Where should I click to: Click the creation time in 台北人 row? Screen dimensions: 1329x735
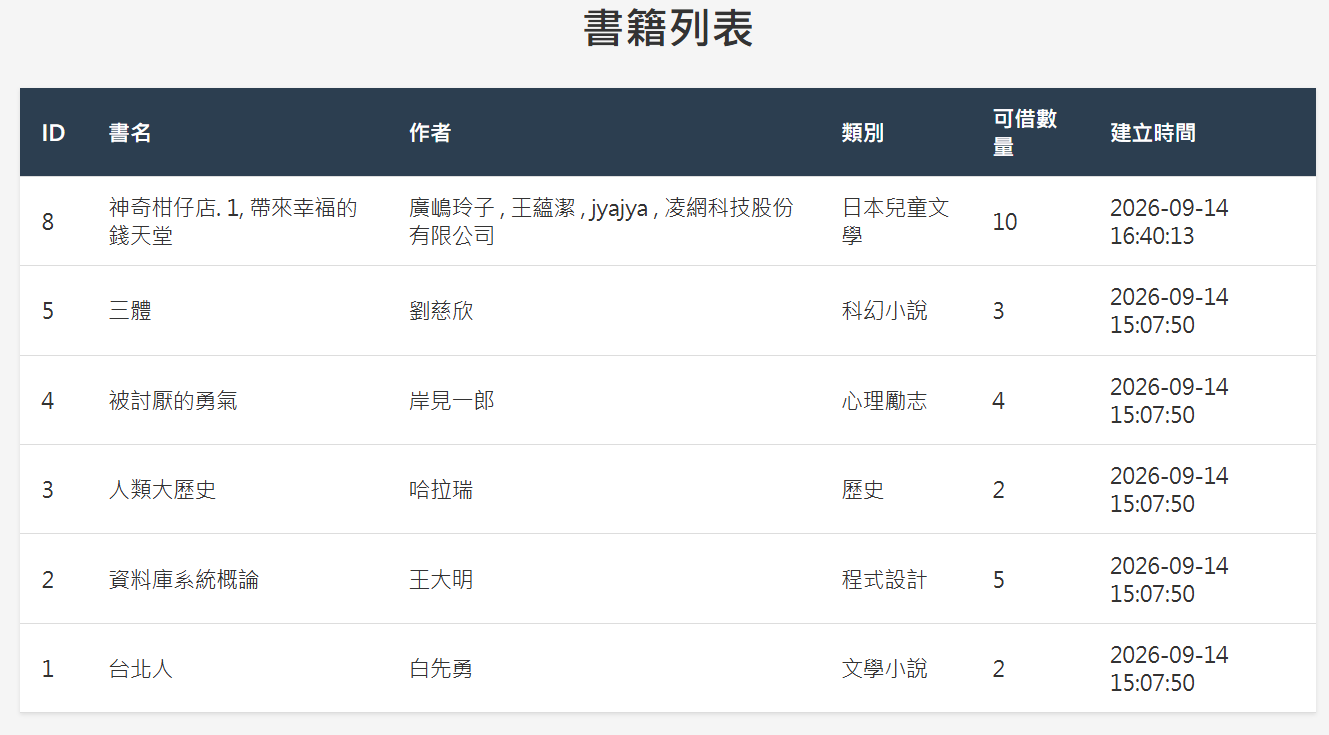click(x=1169, y=669)
